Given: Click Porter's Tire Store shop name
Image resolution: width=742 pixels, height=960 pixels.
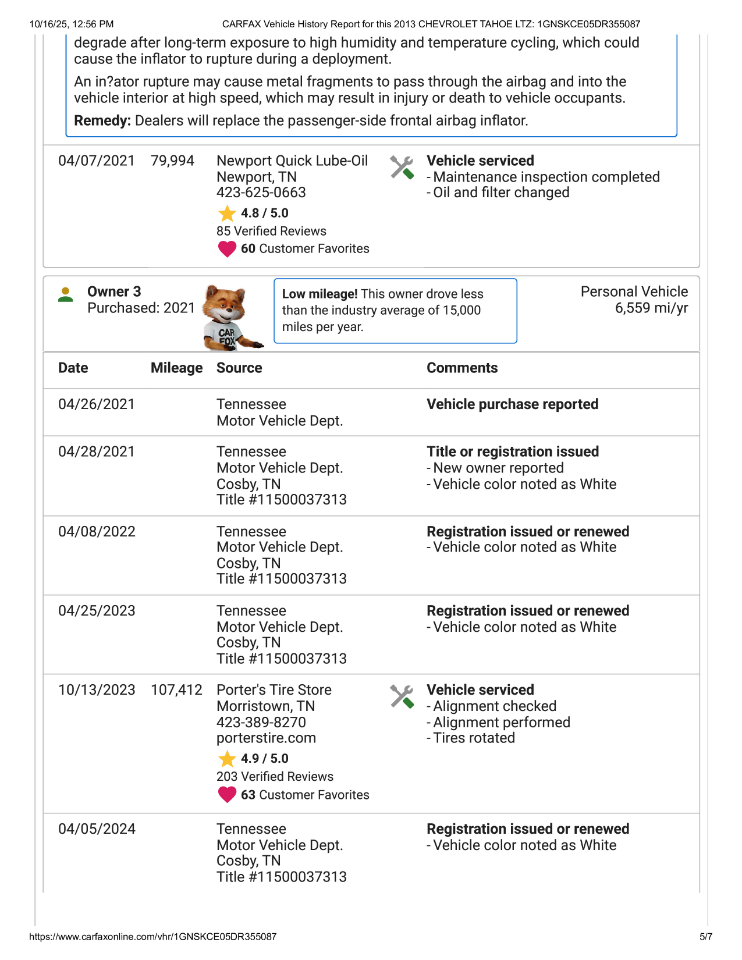Looking at the screenshot, I should coord(274,690).
